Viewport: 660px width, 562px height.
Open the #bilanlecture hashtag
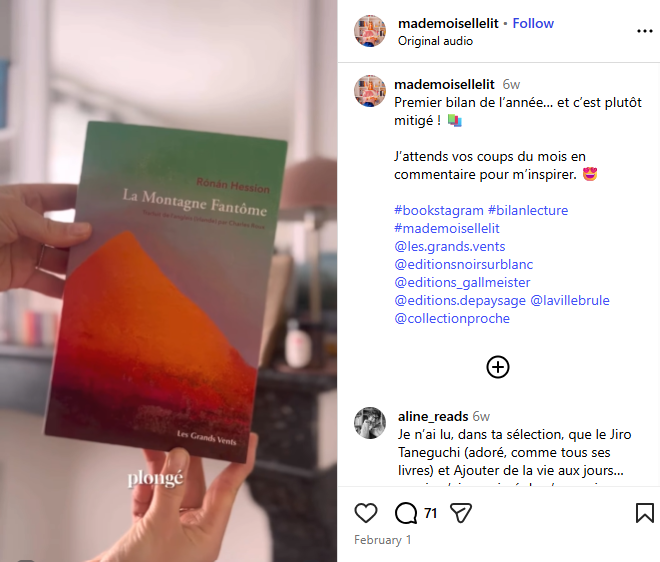[x=528, y=210]
